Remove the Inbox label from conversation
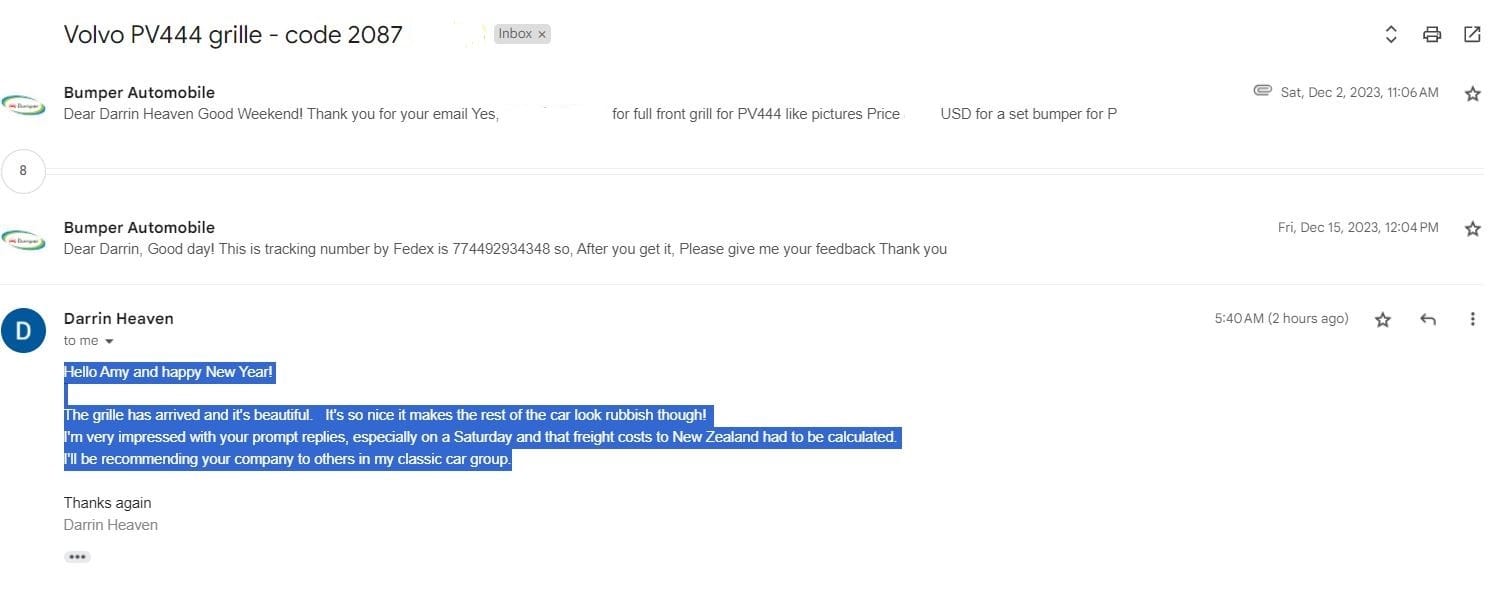This screenshot has width=1503, height=602. (x=542, y=34)
